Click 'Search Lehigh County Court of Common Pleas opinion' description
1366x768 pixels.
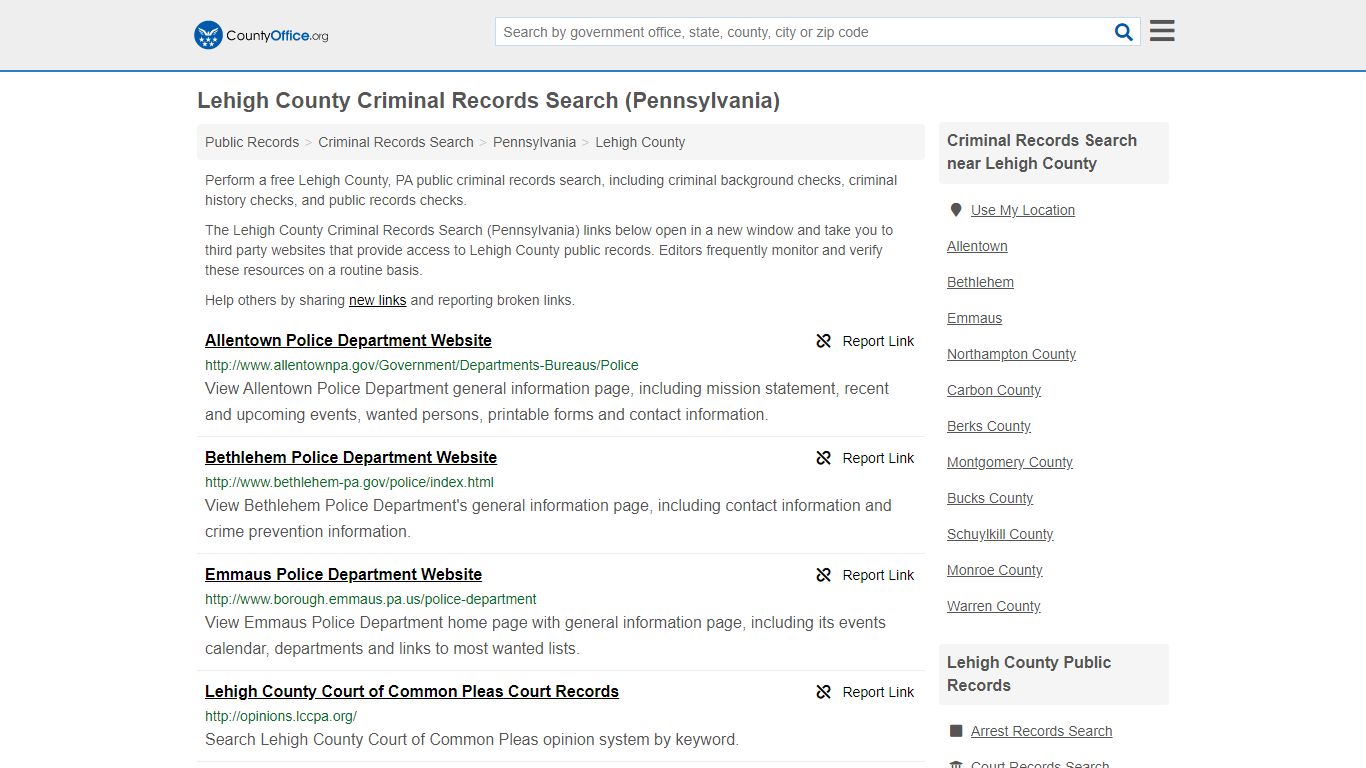pos(472,740)
